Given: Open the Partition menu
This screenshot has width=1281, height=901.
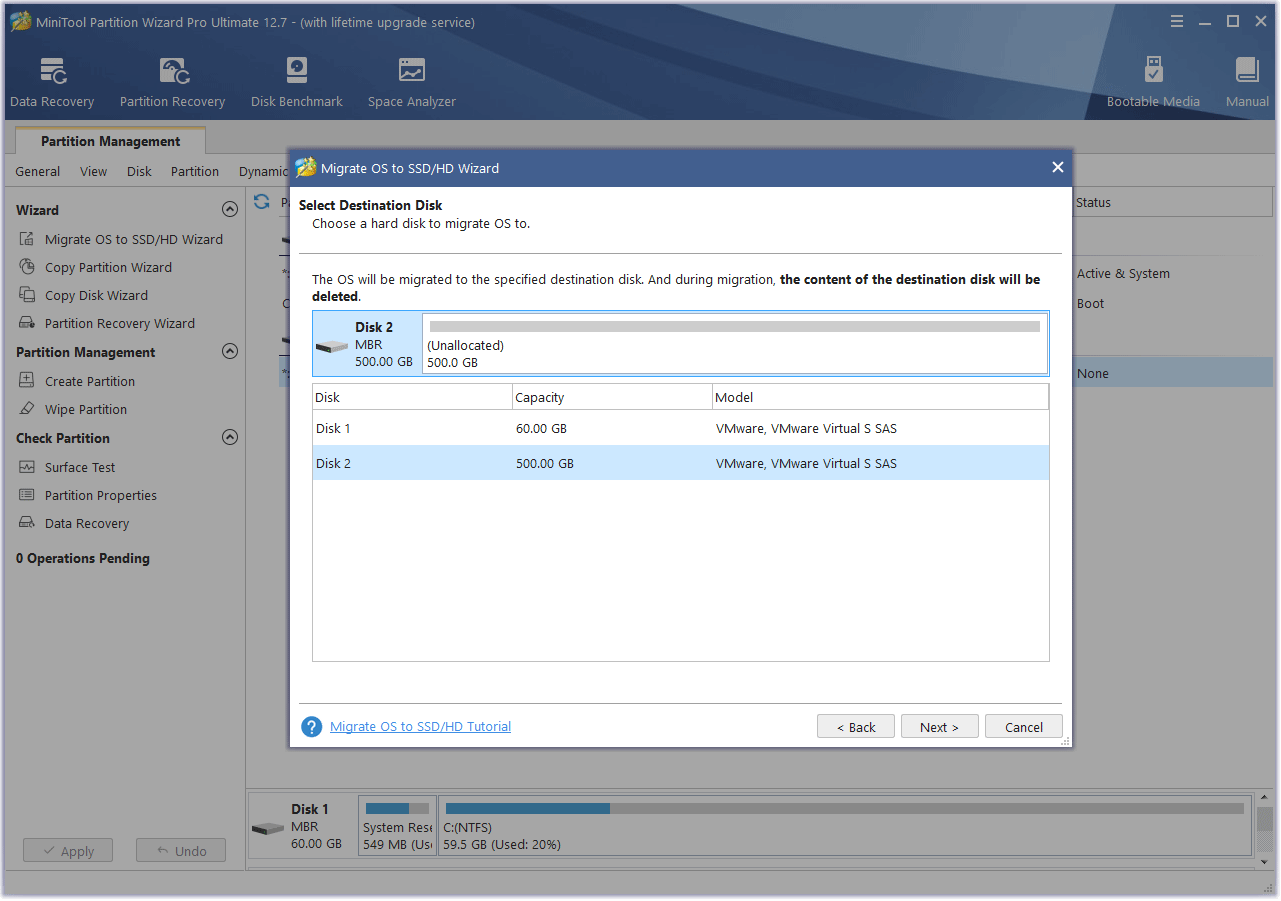Looking at the screenshot, I should pyautogui.click(x=194, y=171).
